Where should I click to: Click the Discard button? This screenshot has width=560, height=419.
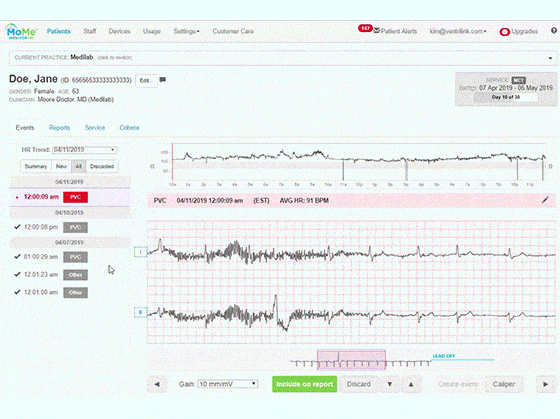pos(359,384)
